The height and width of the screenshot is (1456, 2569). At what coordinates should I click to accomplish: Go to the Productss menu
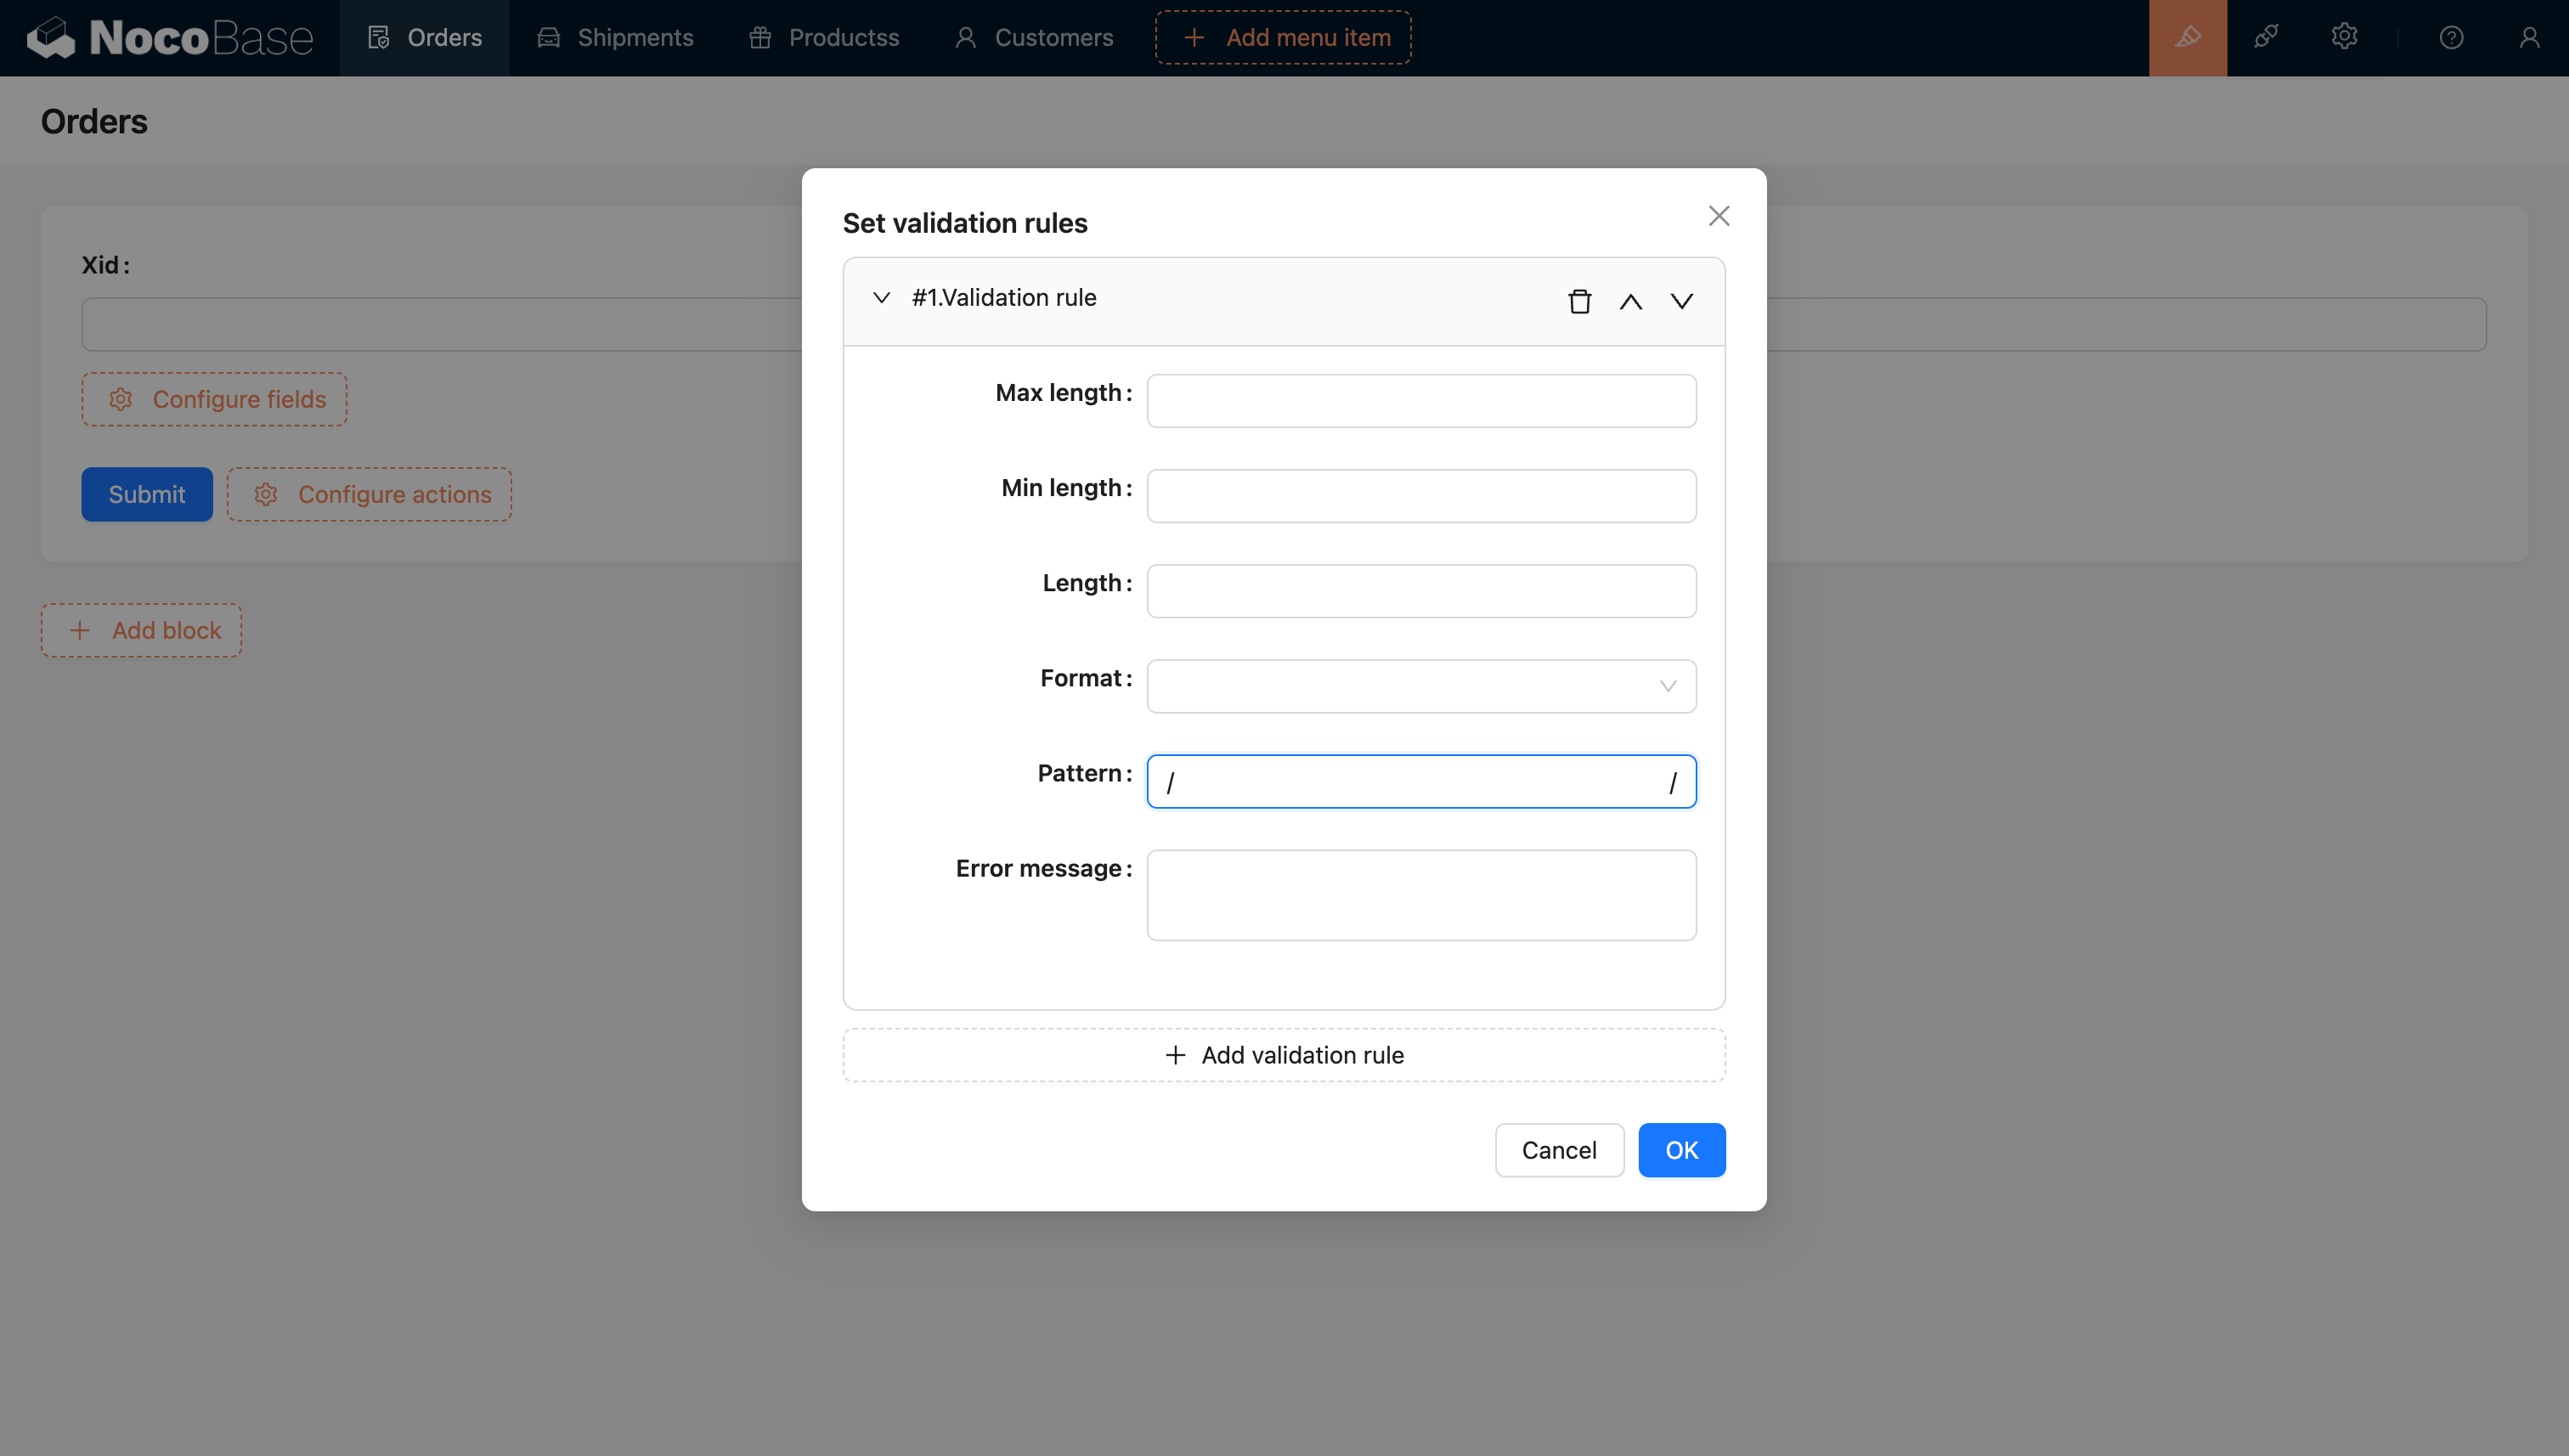(x=824, y=38)
